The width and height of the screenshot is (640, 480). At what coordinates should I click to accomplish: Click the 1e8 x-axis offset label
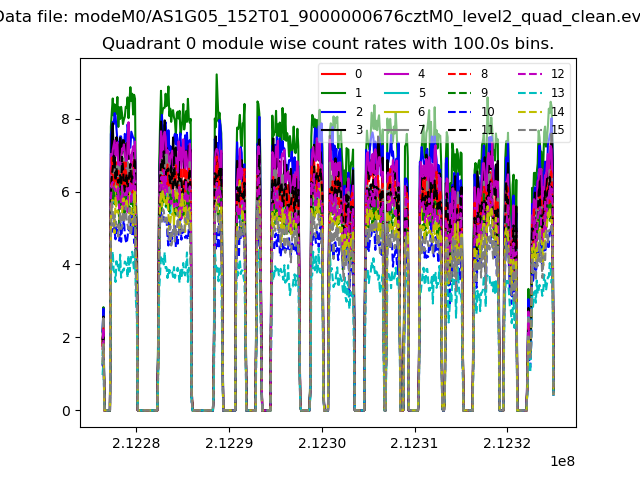click(561, 462)
